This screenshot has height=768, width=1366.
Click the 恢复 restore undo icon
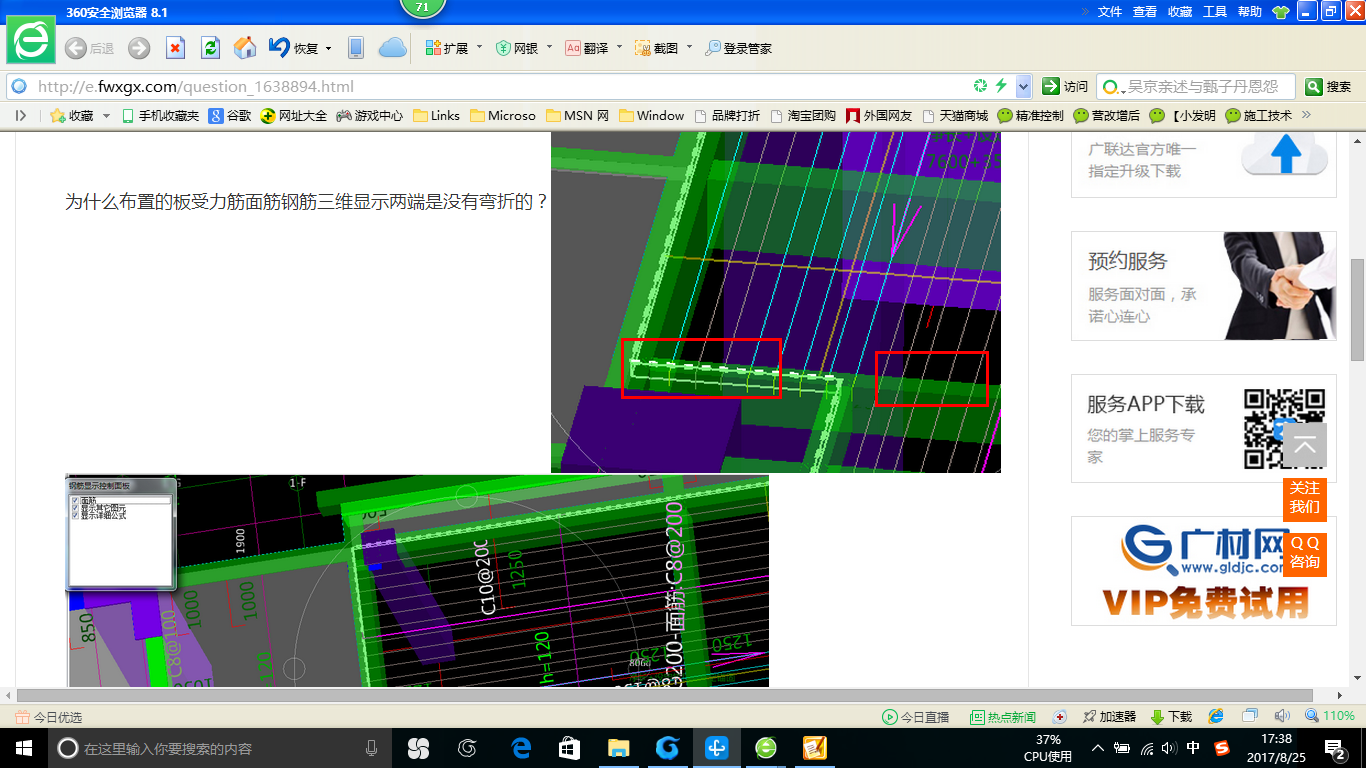(x=279, y=48)
